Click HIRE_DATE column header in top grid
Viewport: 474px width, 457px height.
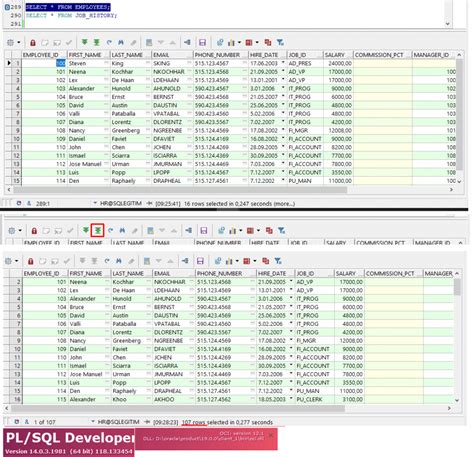268,55
